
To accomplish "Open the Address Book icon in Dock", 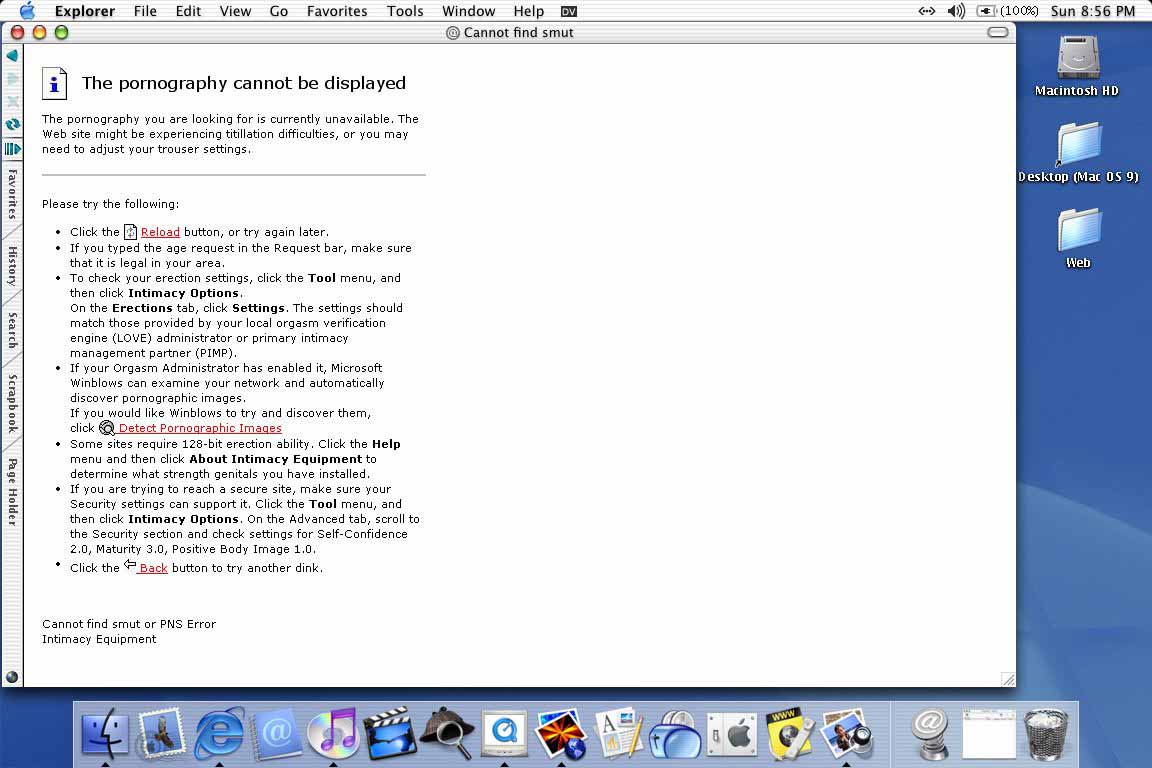I will [x=276, y=733].
